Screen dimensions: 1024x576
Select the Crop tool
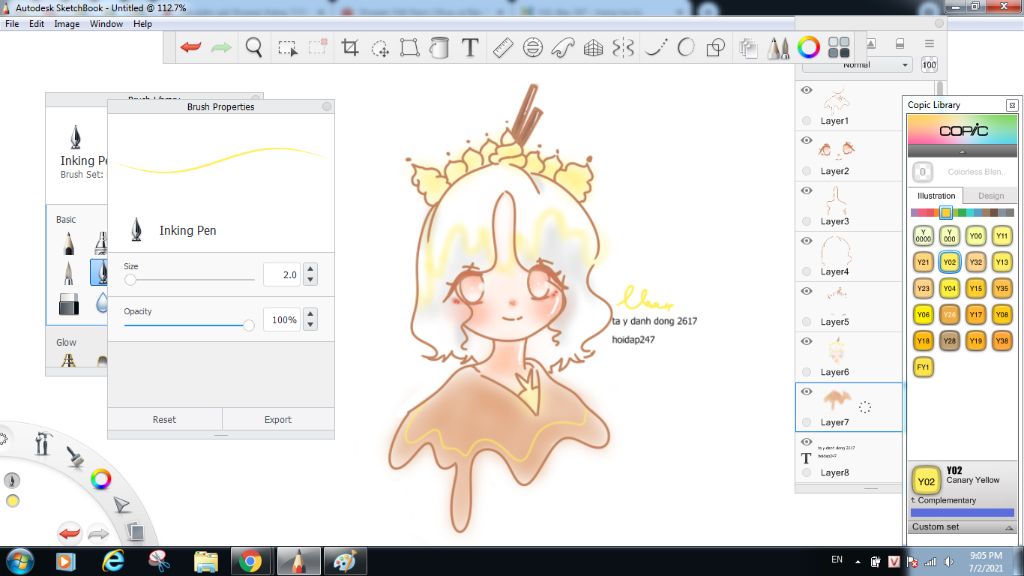coord(349,47)
